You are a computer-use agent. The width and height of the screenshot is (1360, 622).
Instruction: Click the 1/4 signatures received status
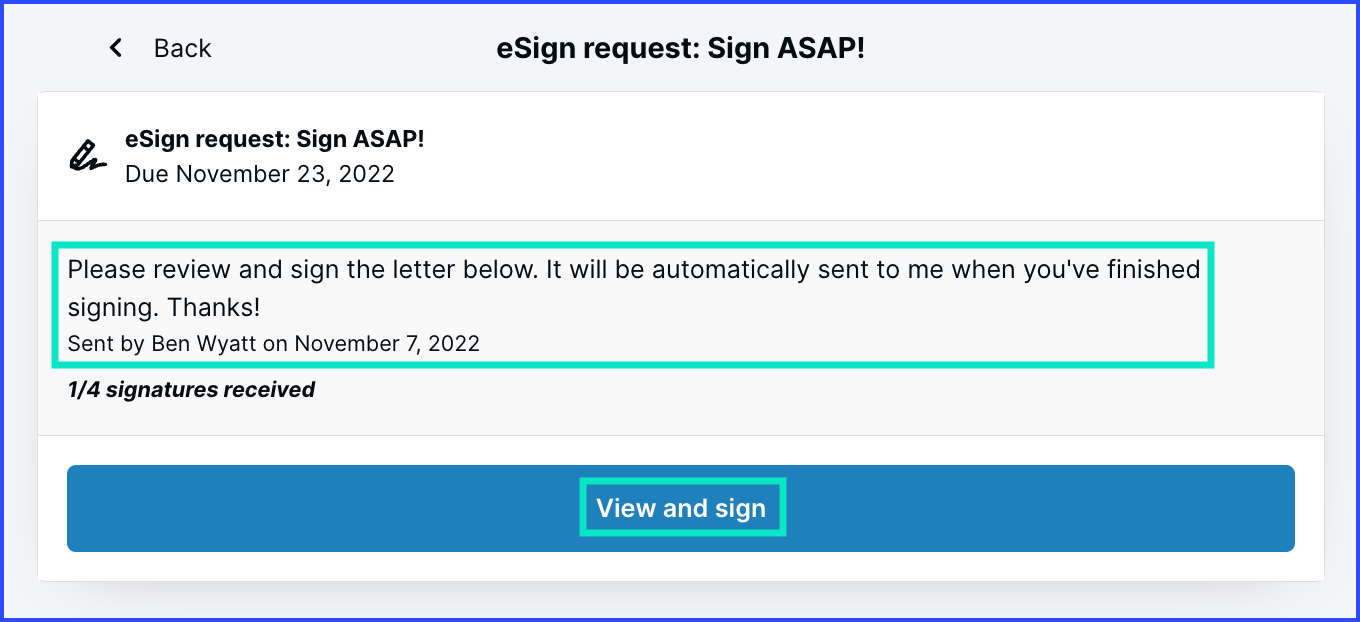point(191,390)
